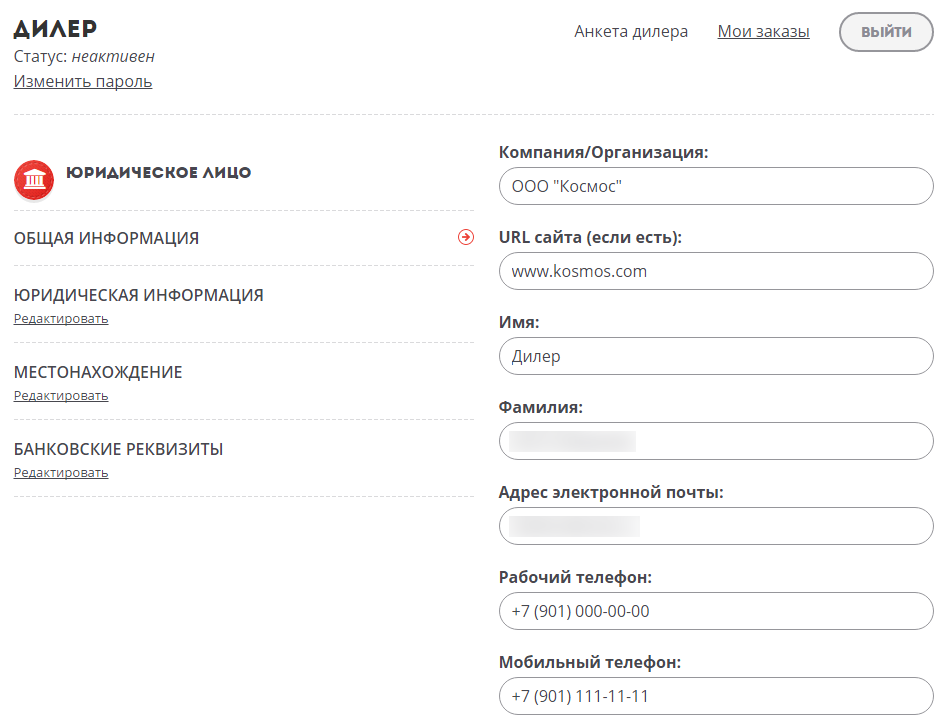This screenshot has height=725, width=946.
Task: Select the Юридическая информация section heading
Action: coord(139,295)
